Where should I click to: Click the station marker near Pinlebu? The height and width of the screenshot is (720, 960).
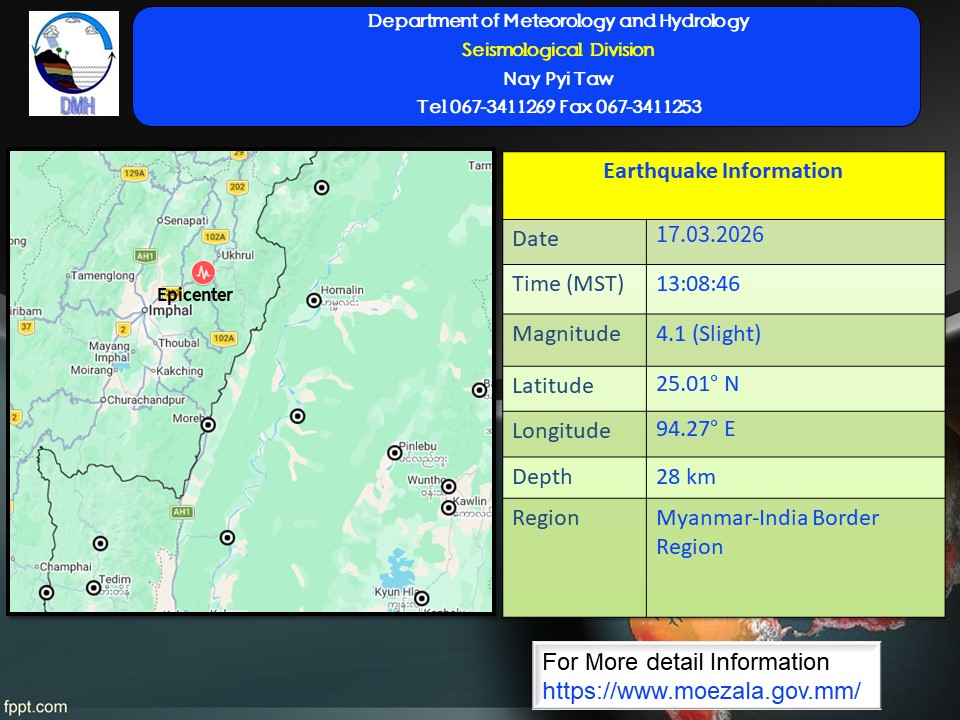pos(395,453)
